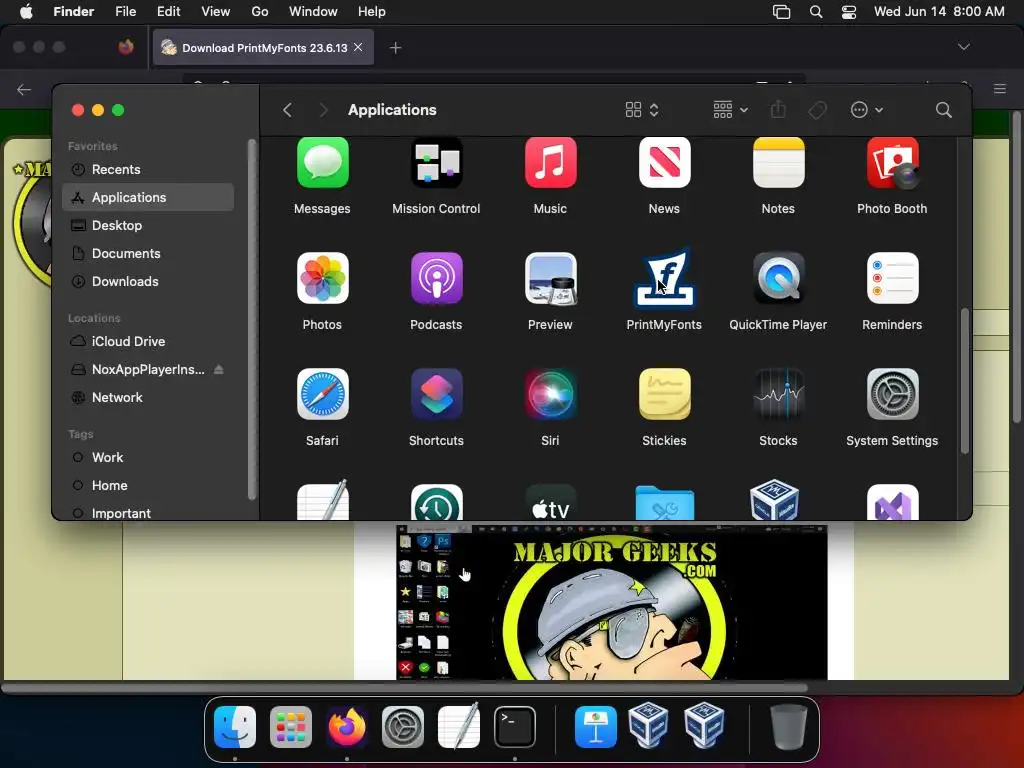Click the Finder window vertical scrollbar
Screen dimensions: 1024x768
[x=965, y=381]
